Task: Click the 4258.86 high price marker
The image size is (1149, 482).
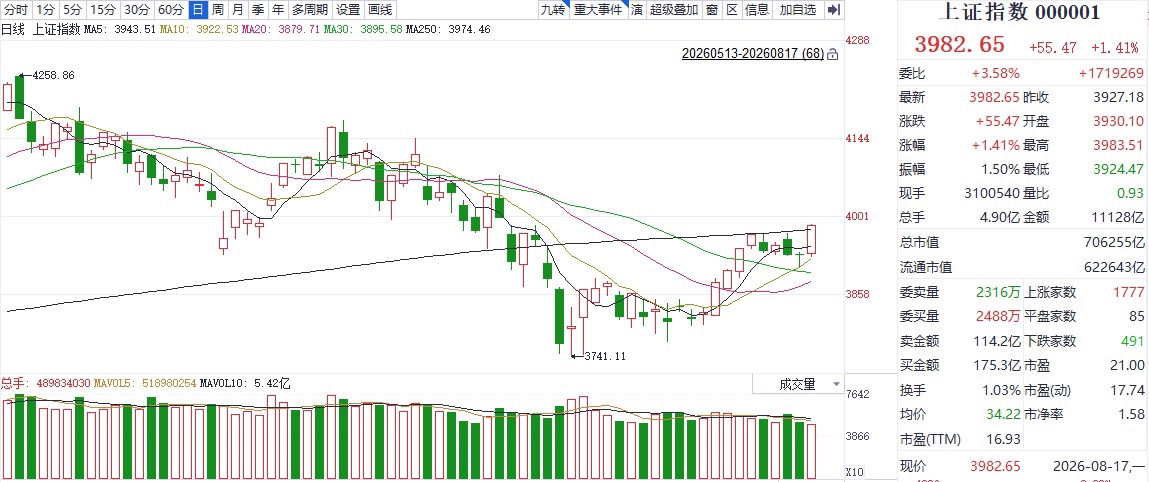Action: tap(46, 75)
